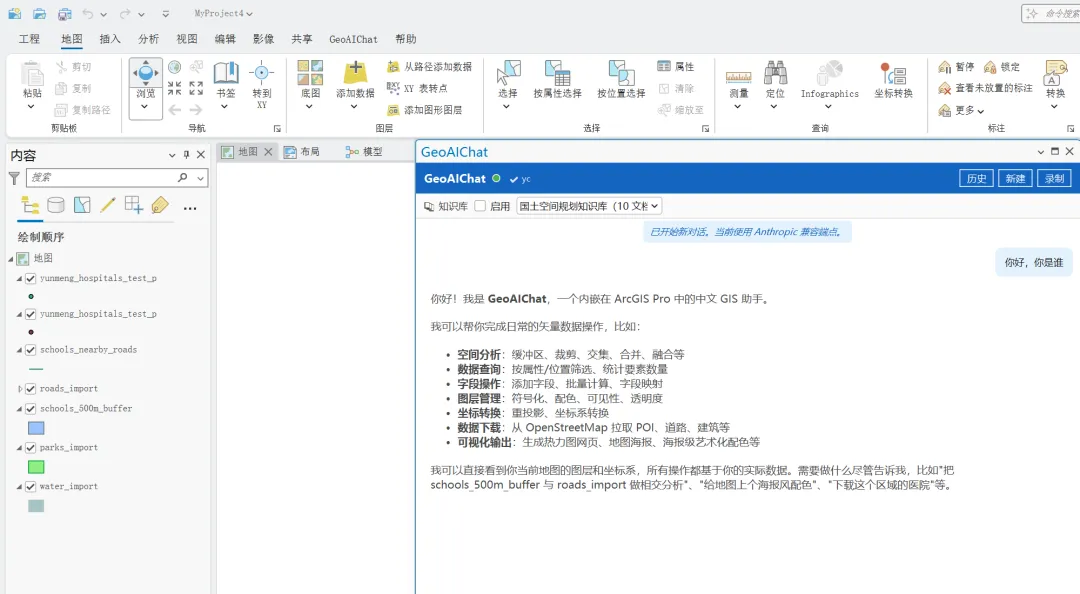Open the Insert (插入) ribbon tab

click(110, 39)
